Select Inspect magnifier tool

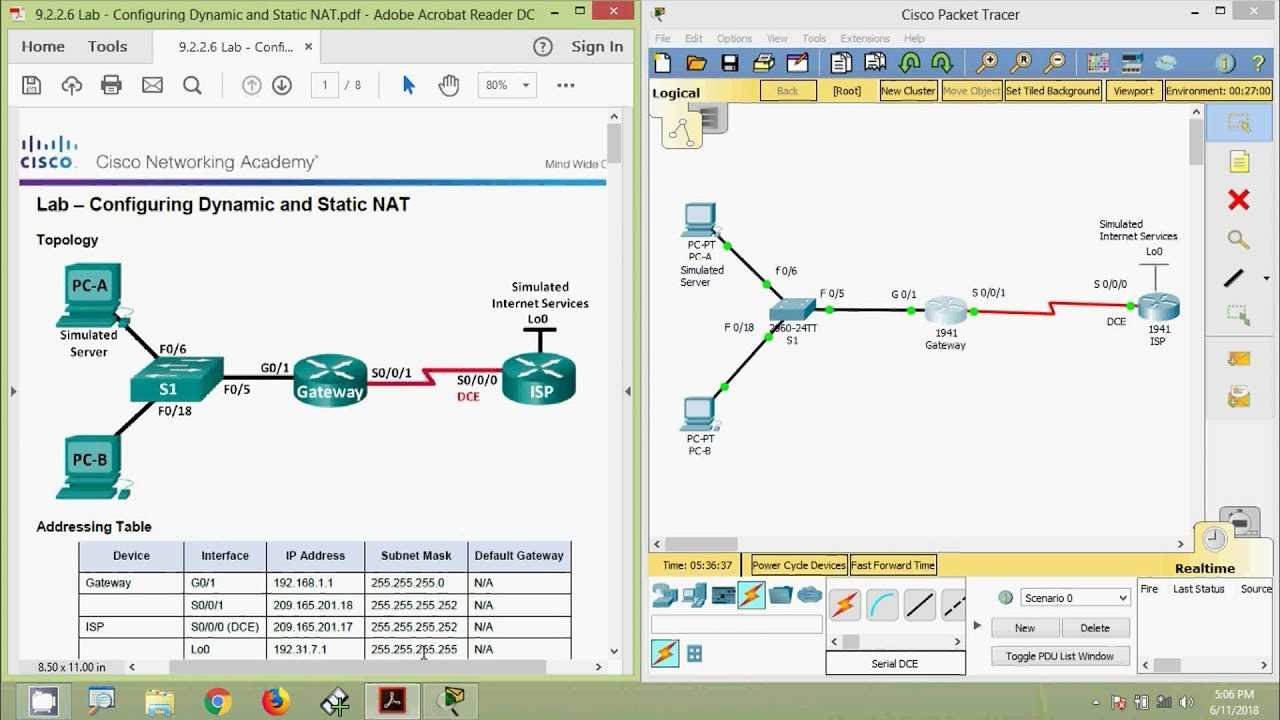(1239, 240)
